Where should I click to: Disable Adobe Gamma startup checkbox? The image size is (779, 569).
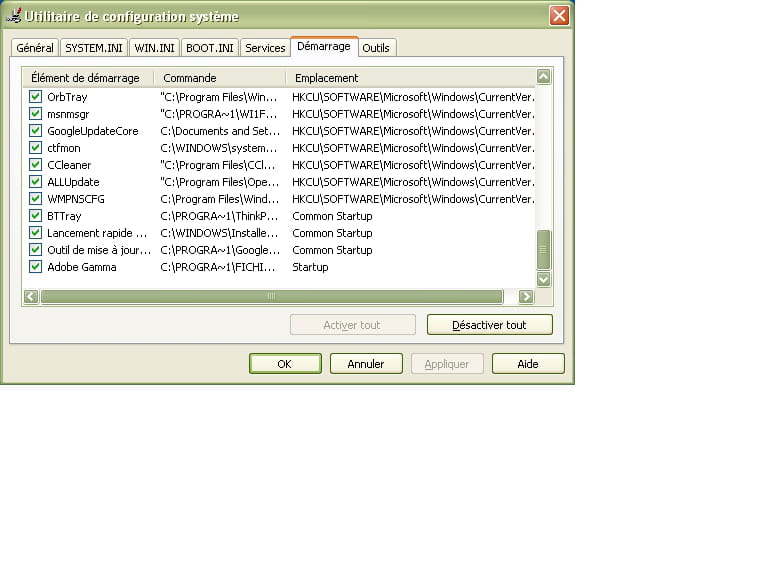(x=35, y=267)
